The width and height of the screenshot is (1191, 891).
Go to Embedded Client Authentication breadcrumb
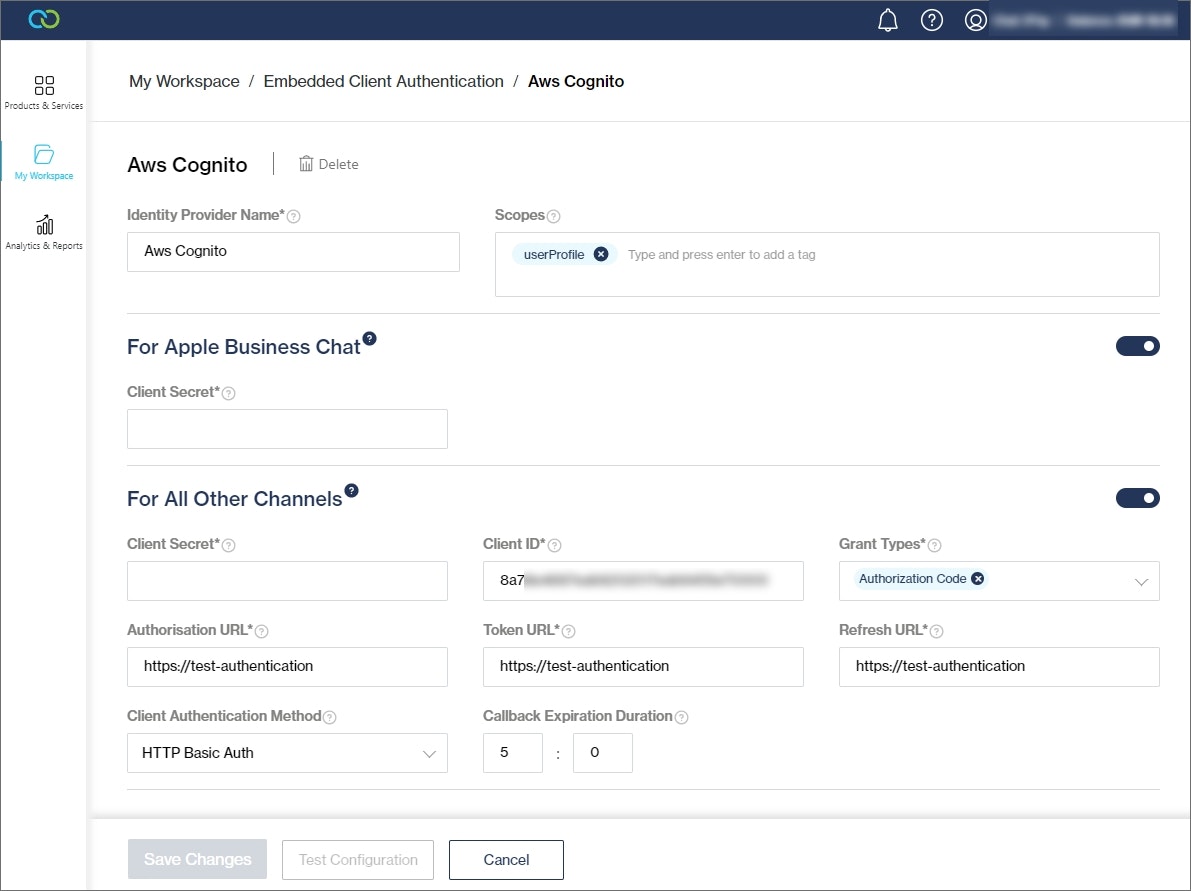click(384, 81)
